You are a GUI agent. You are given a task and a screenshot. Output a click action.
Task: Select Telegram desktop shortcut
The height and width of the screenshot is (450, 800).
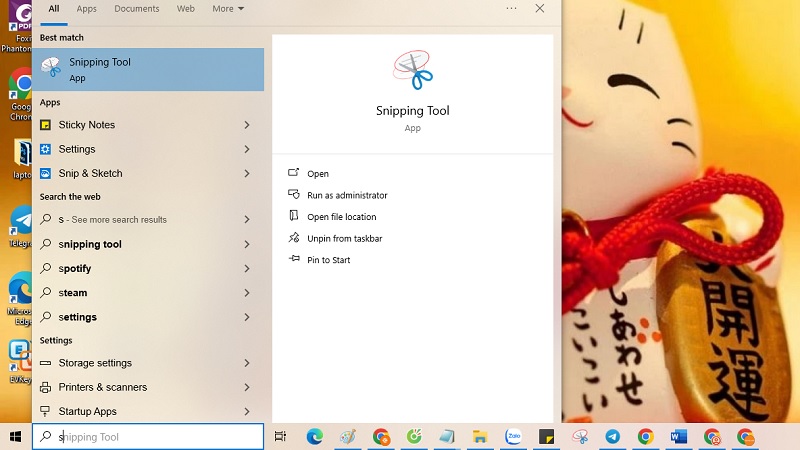[x=20, y=228]
